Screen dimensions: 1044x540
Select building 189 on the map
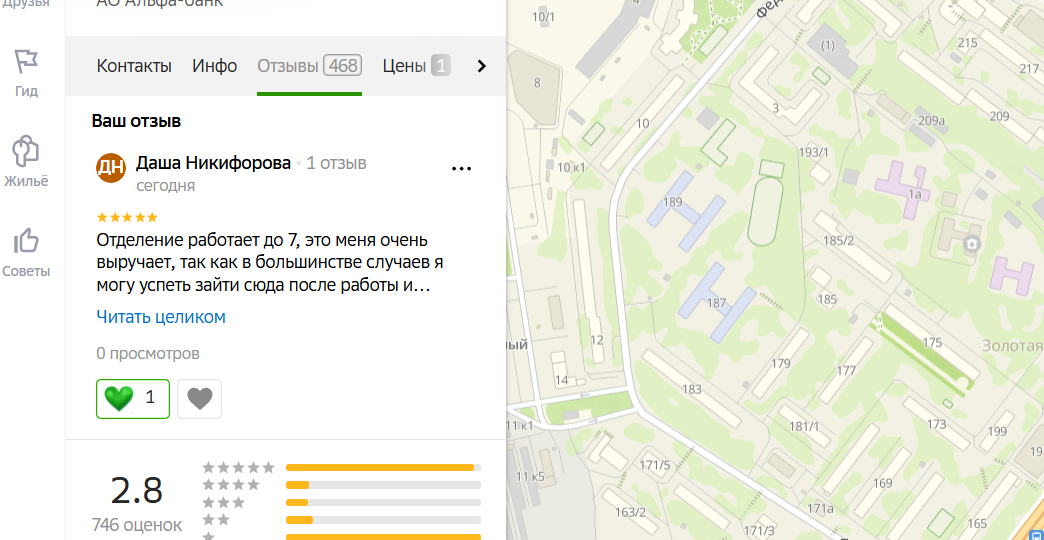[x=686, y=210]
